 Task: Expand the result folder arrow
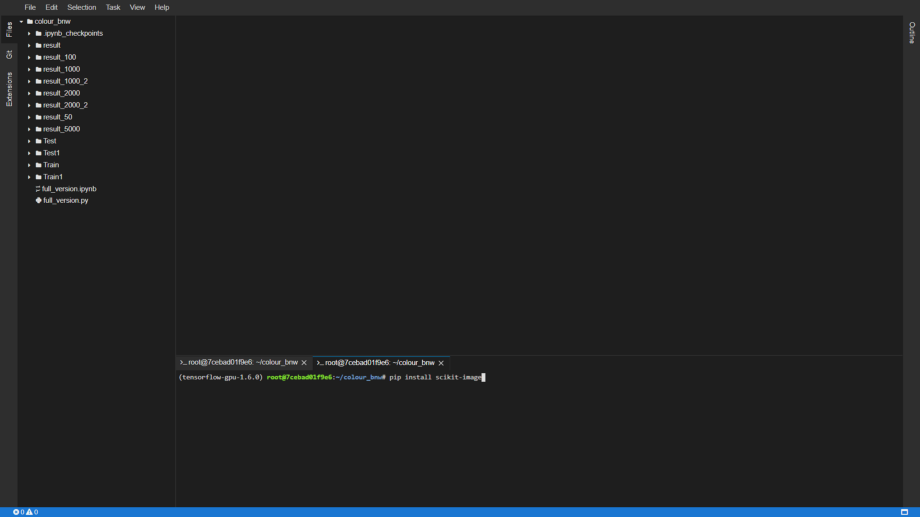click(29, 45)
